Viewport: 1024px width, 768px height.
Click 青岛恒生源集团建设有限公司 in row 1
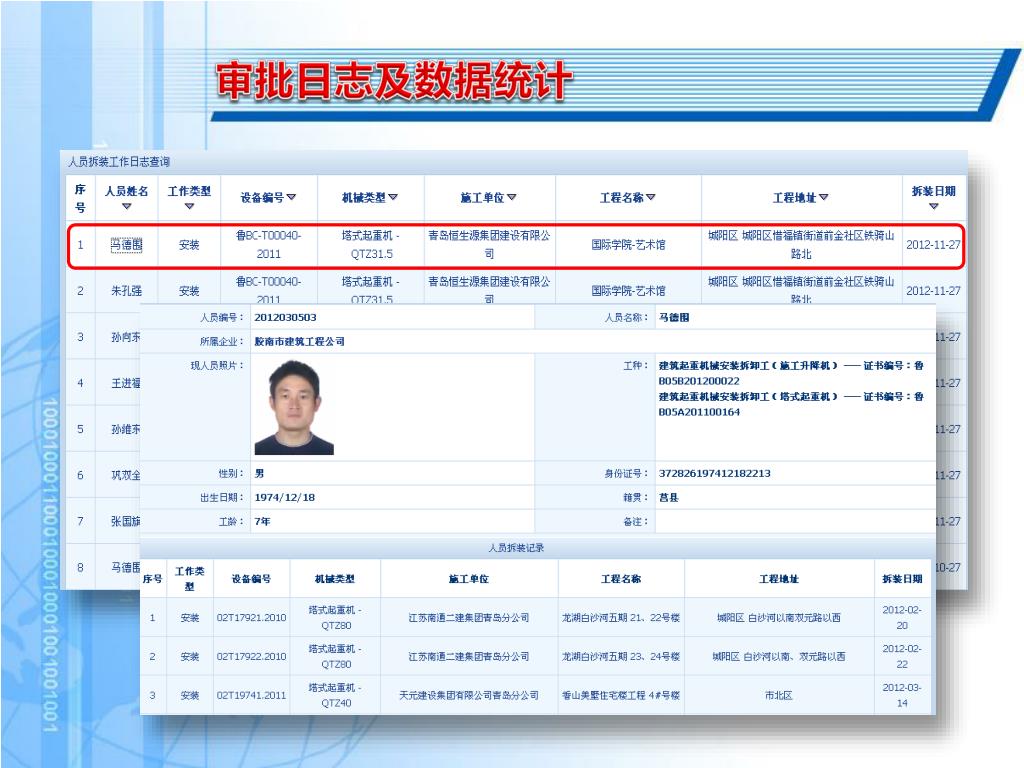pos(489,245)
